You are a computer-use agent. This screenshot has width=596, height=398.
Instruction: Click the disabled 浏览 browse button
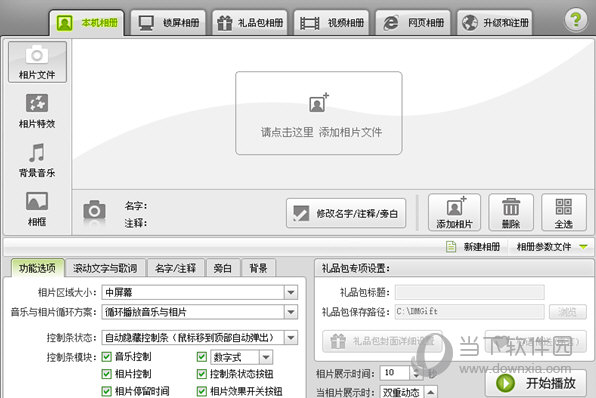coord(567,312)
